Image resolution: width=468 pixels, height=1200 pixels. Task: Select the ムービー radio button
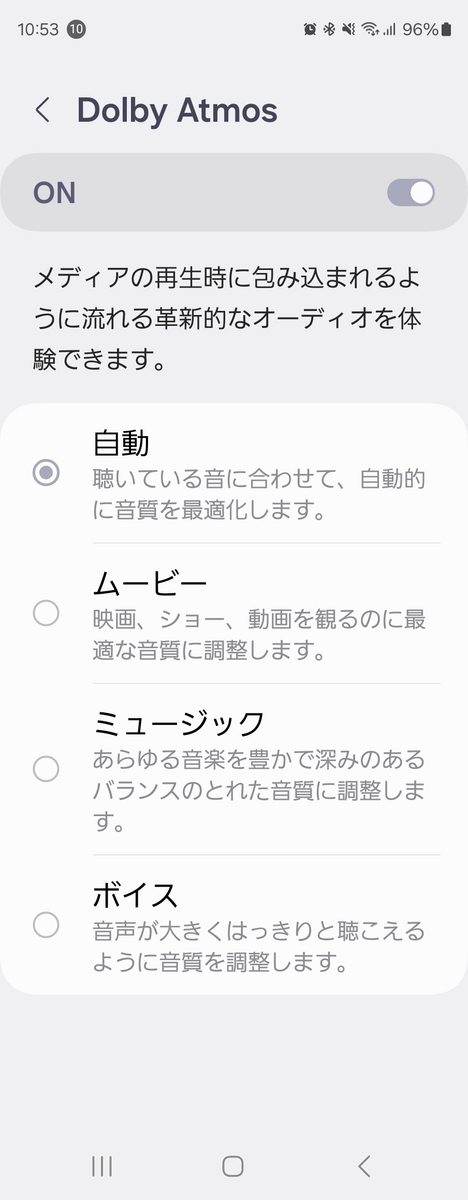[46, 612]
